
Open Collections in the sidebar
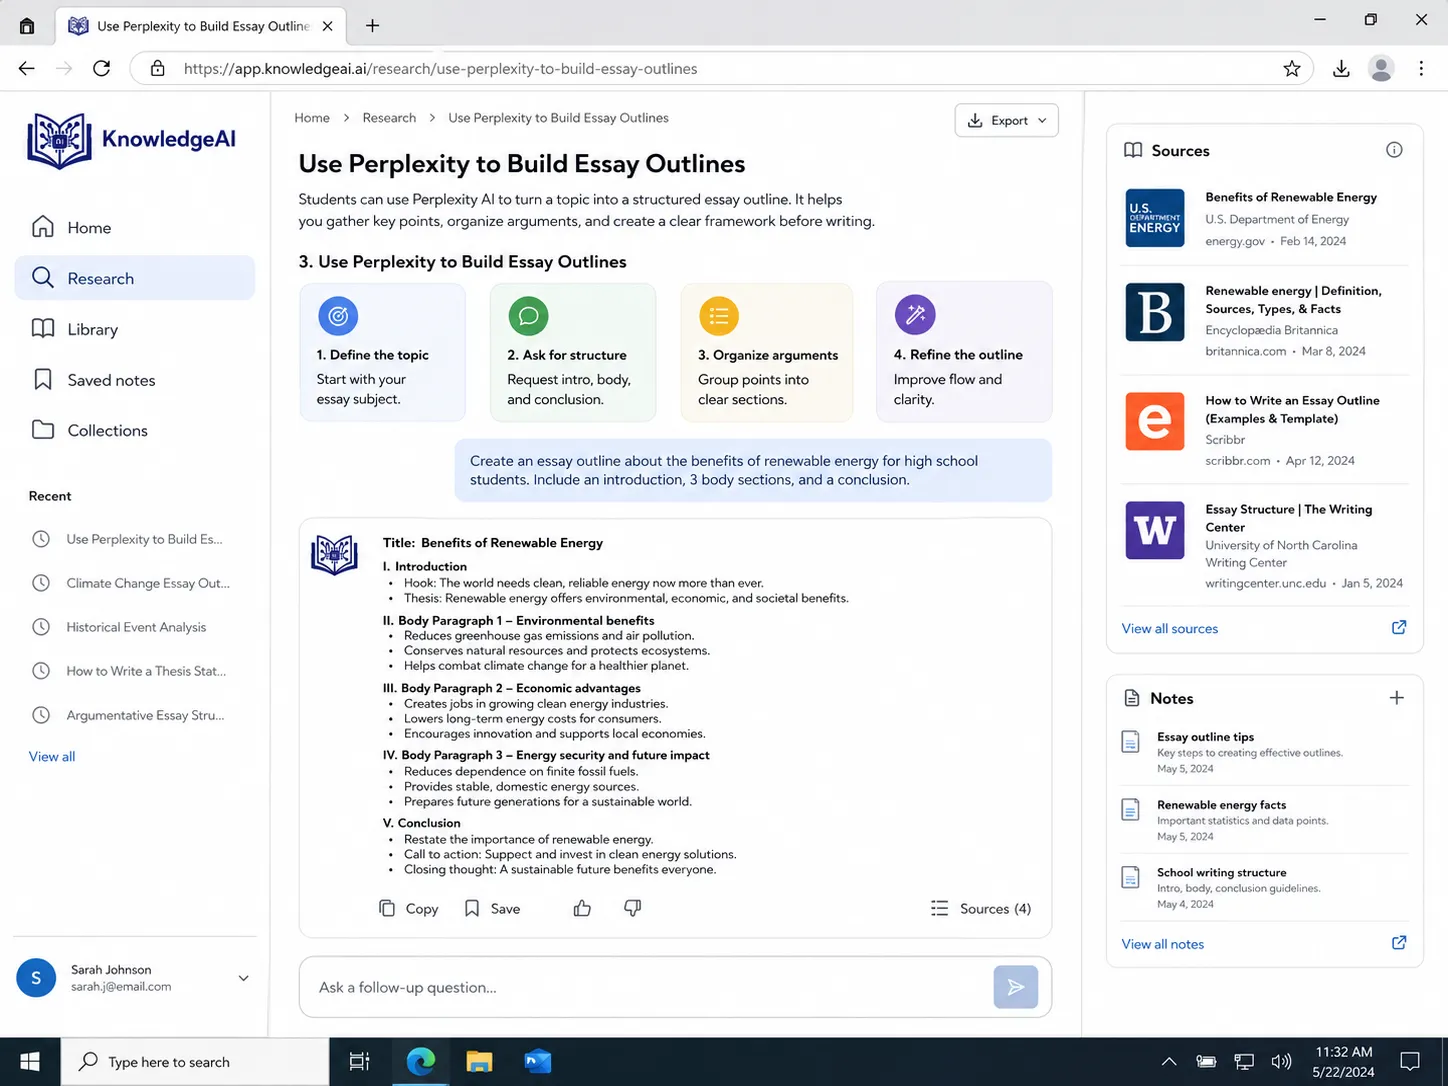tap(135, 430)
